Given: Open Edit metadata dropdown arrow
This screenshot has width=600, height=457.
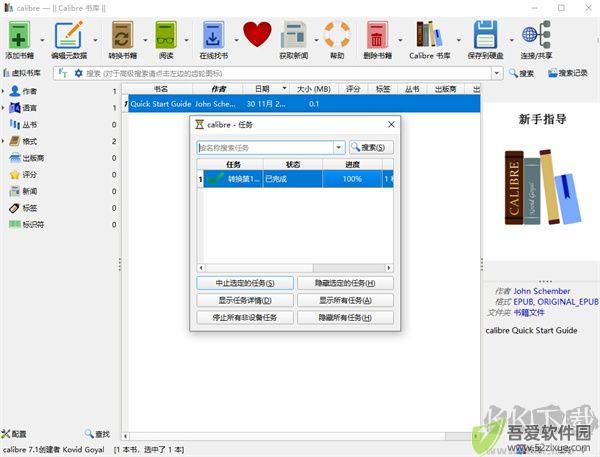Looking at the screenshot, I should (x=95, y=40).
